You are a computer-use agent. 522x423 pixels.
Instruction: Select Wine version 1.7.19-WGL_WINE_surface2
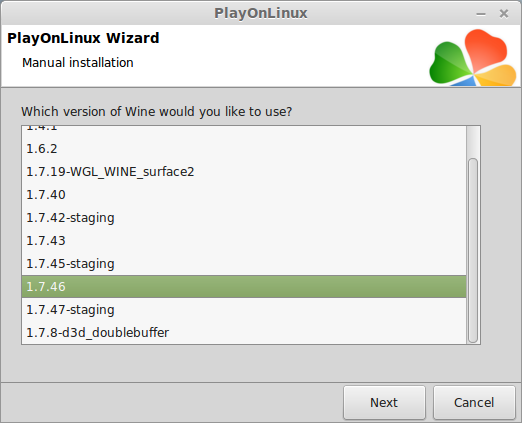[x=244, y=172]
